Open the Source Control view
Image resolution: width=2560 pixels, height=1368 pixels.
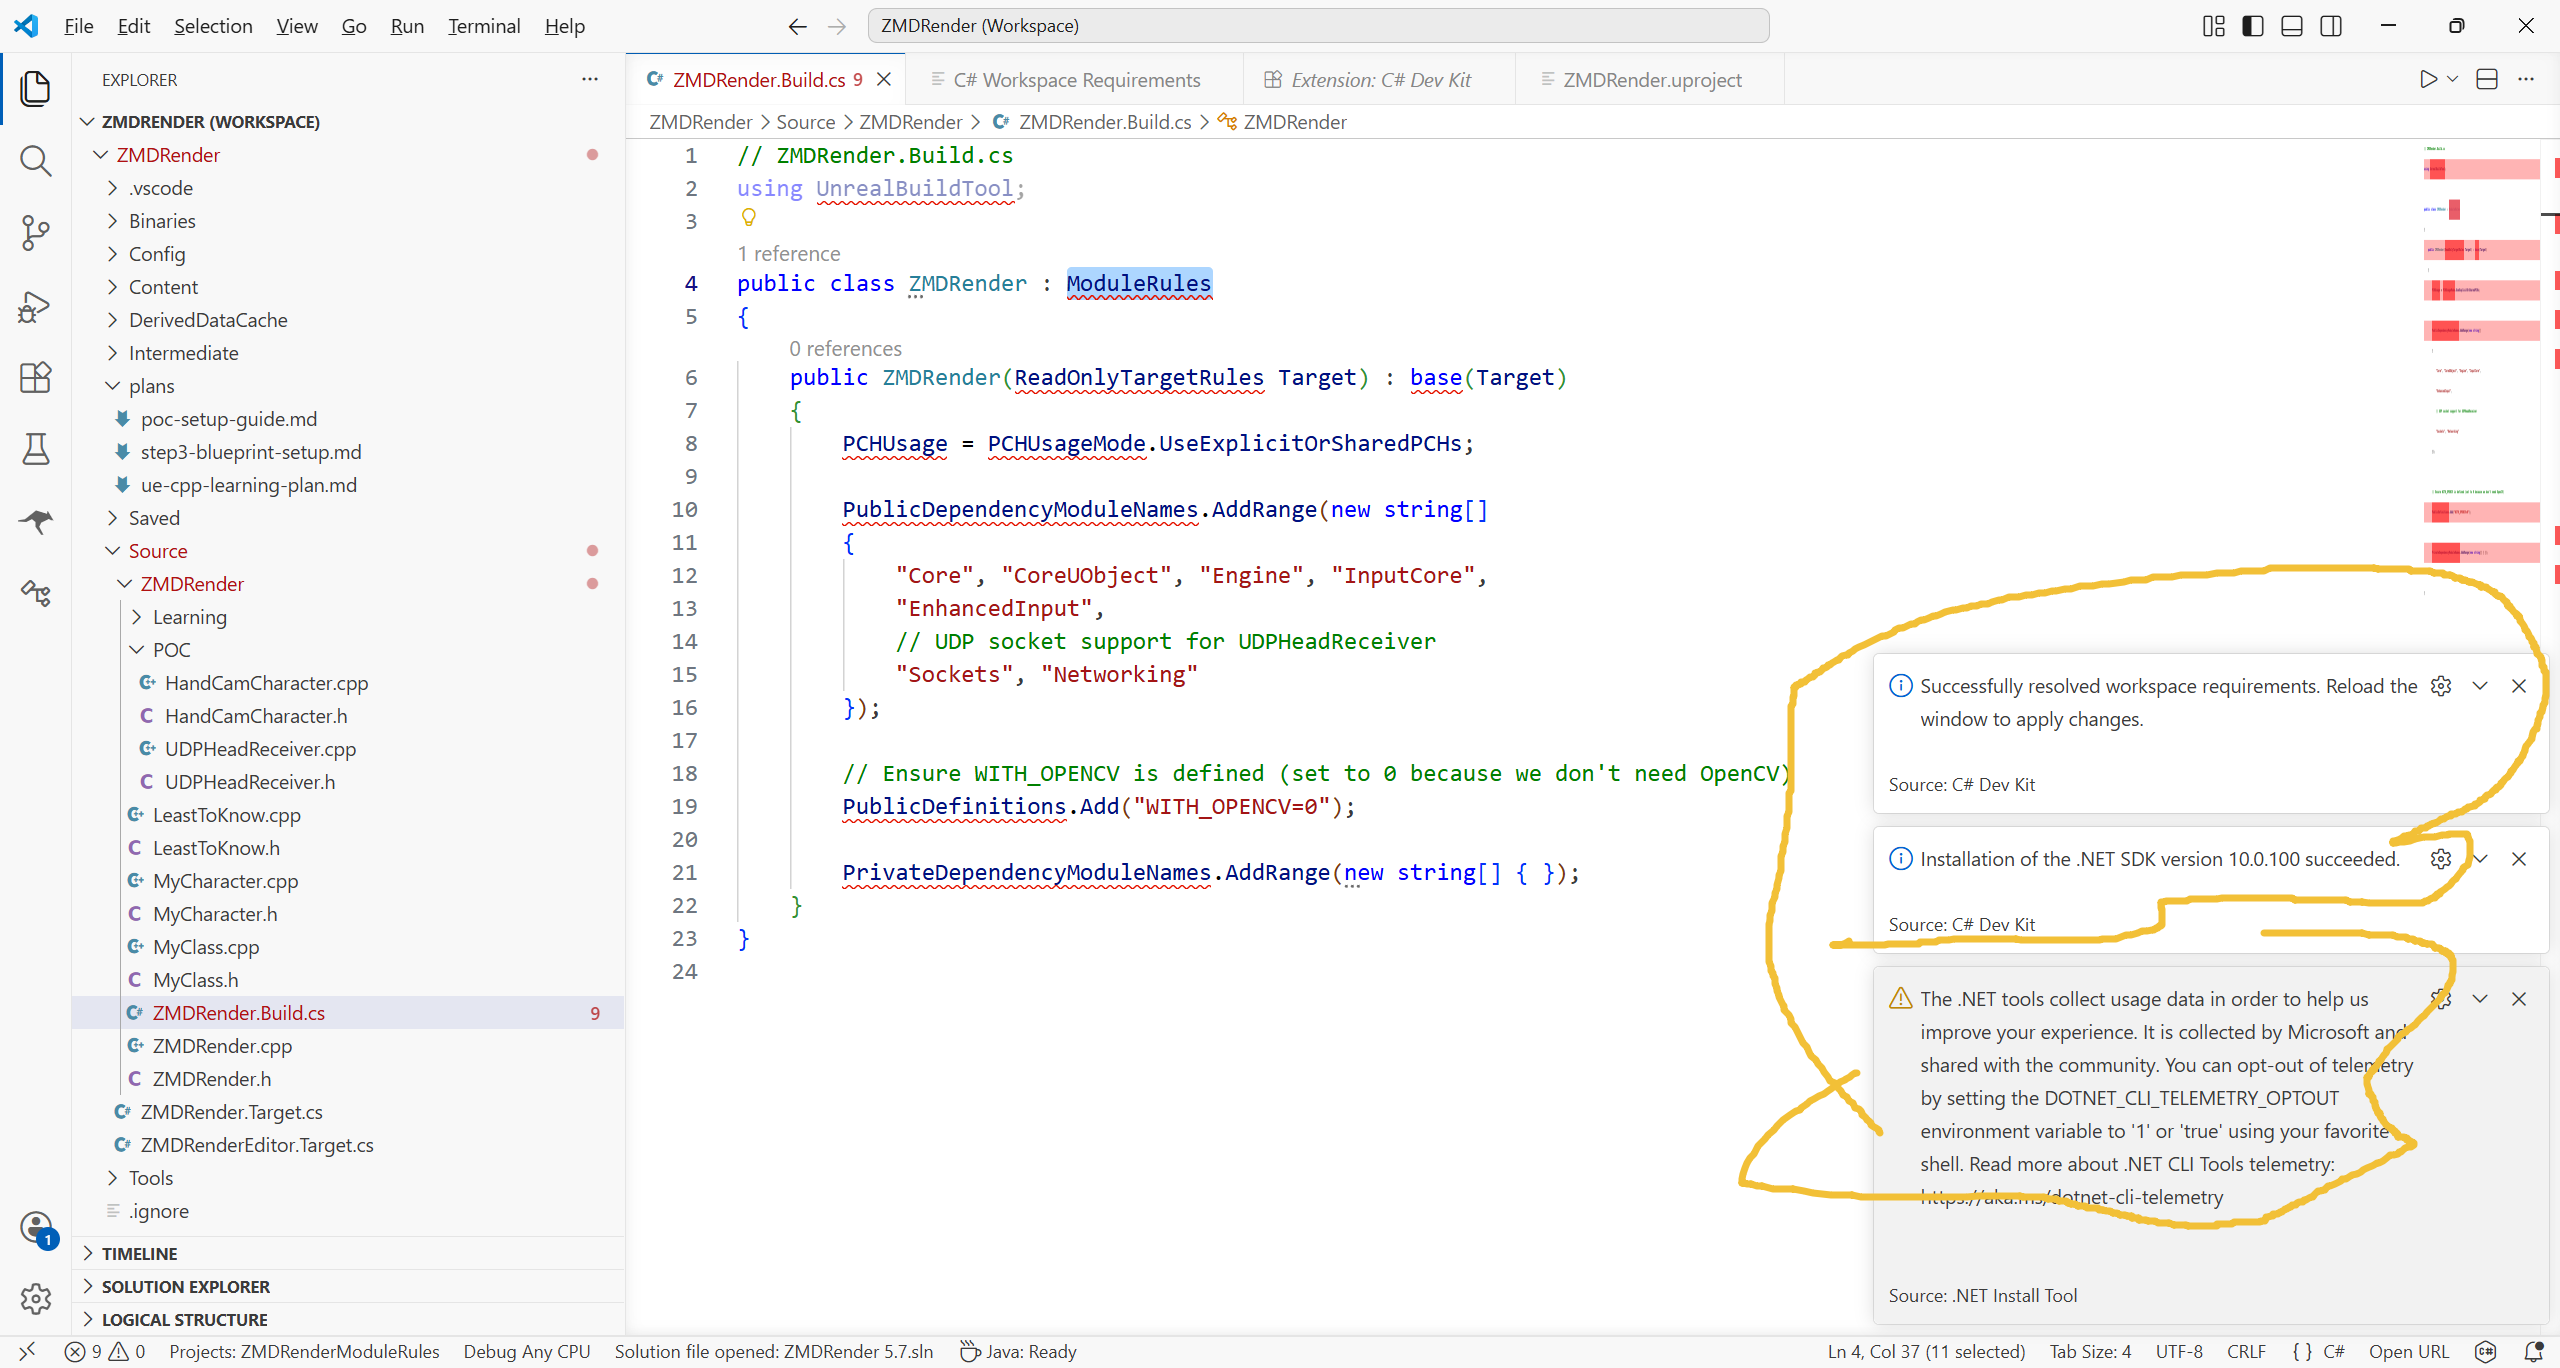tap(35, 232)
